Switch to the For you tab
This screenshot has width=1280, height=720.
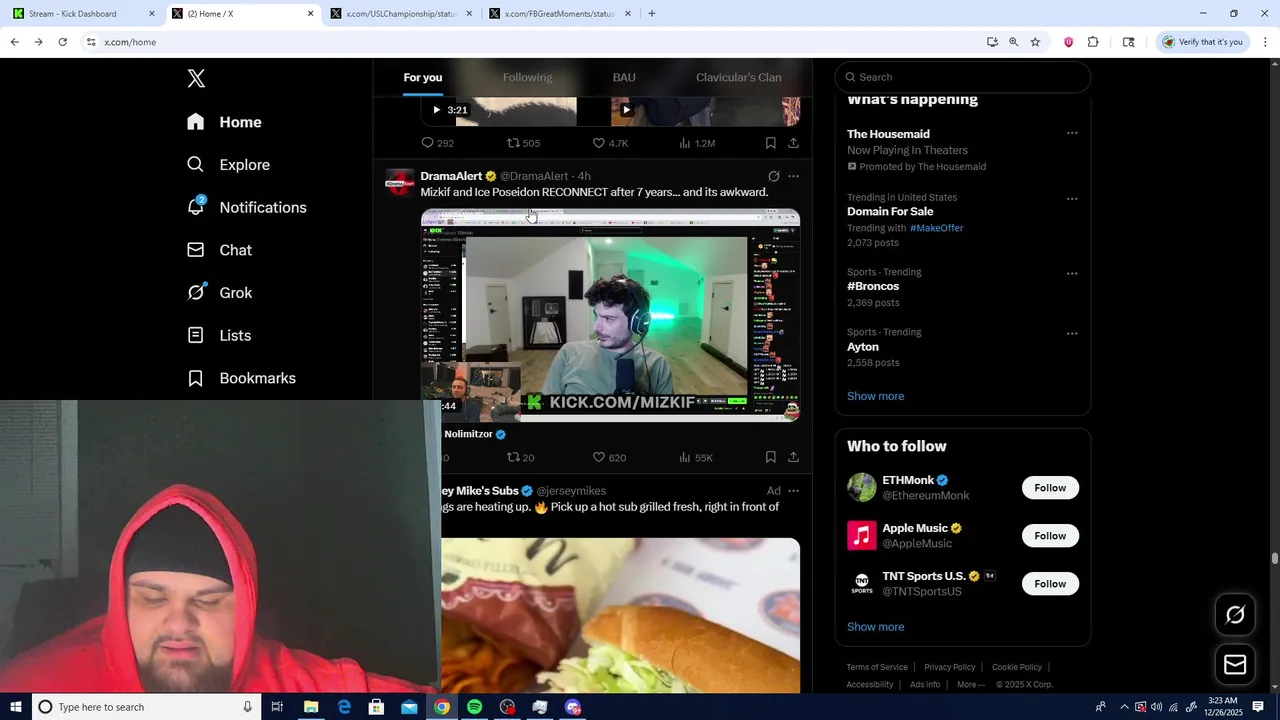click(x=423, y=77)
